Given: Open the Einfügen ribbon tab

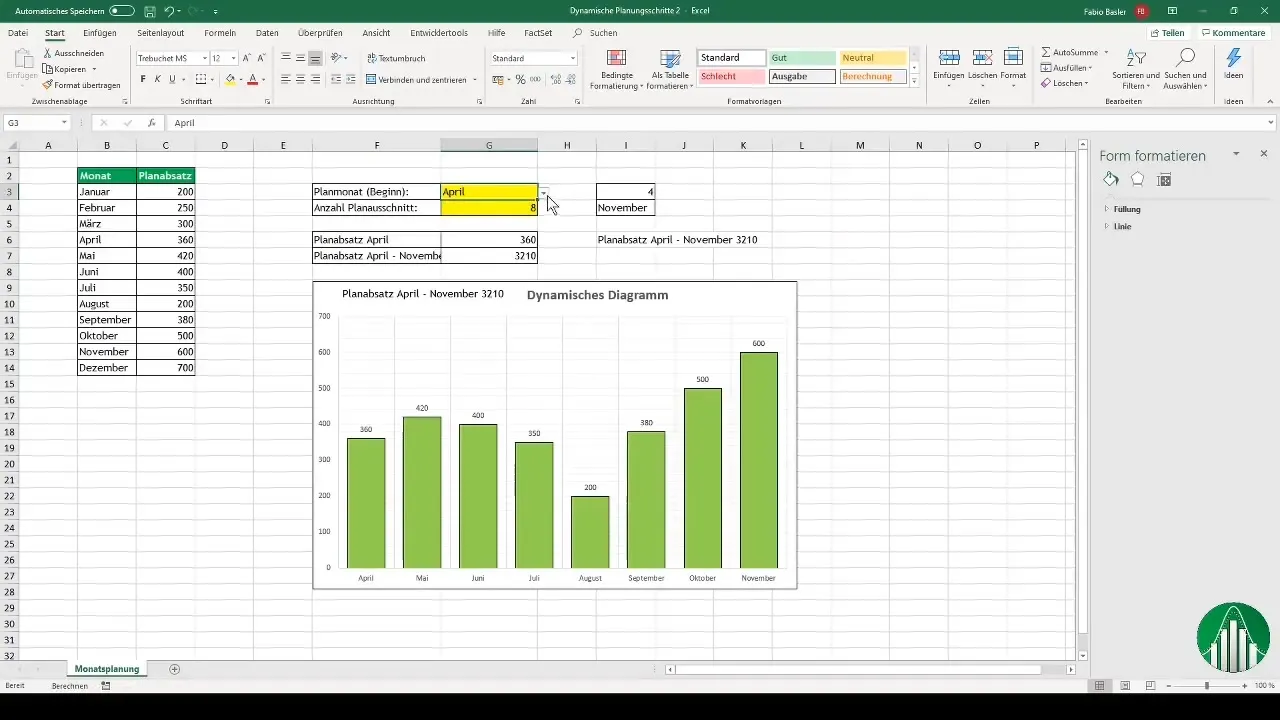Looking at the screenshot, I should tap(100, 33).
